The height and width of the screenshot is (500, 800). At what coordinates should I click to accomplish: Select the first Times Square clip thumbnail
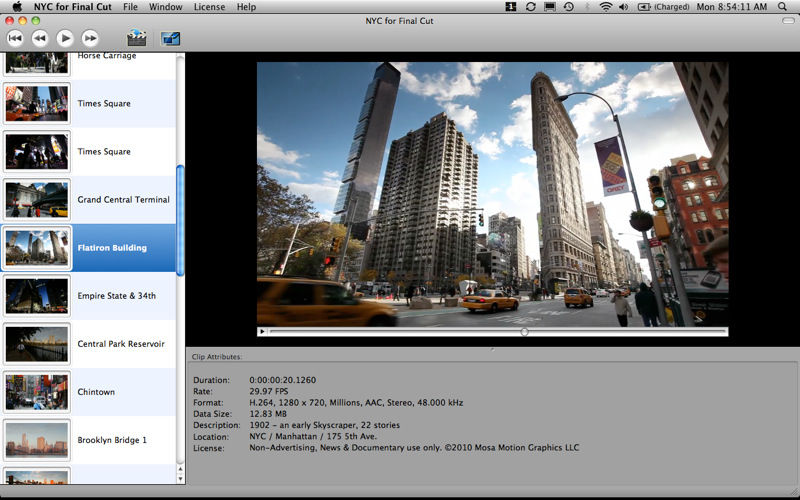tap(36, 104)
